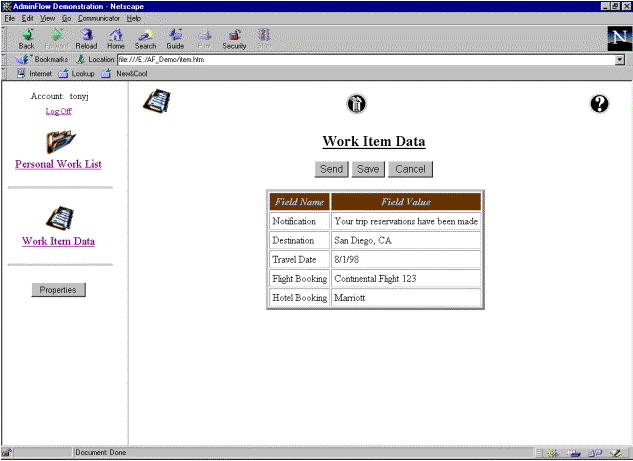This screenshot has width=633, height=461.
Task: Click the Log Off link
Action: pyautogui.click(x=59, y=111)
